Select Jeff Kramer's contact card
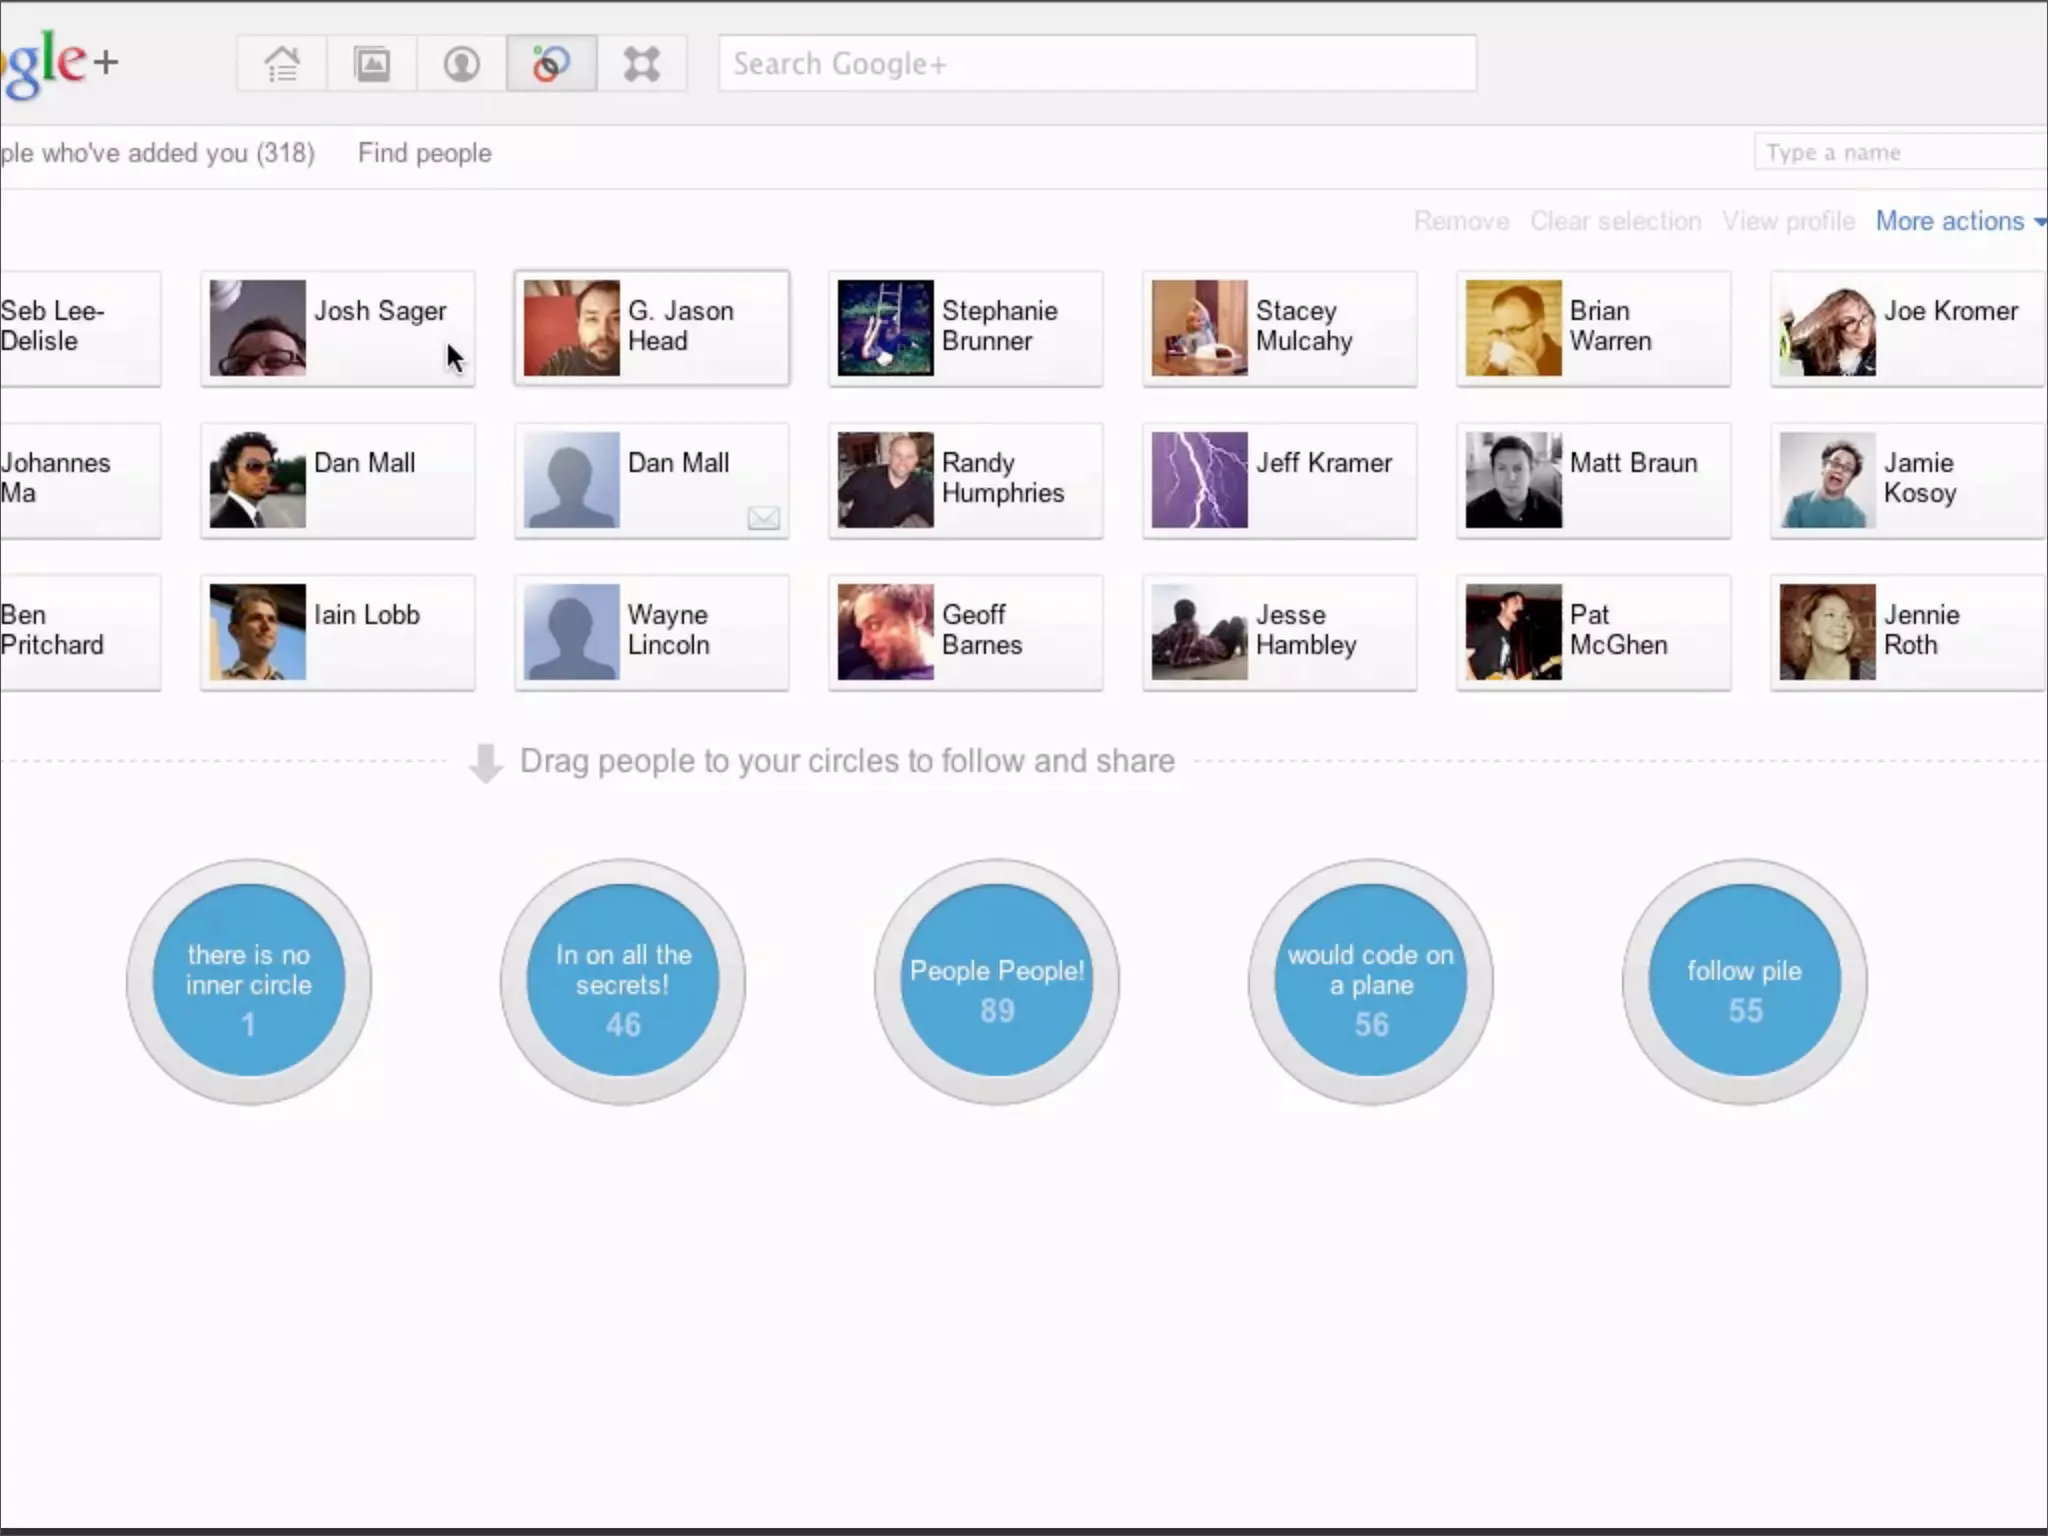 coord(1280,480)
